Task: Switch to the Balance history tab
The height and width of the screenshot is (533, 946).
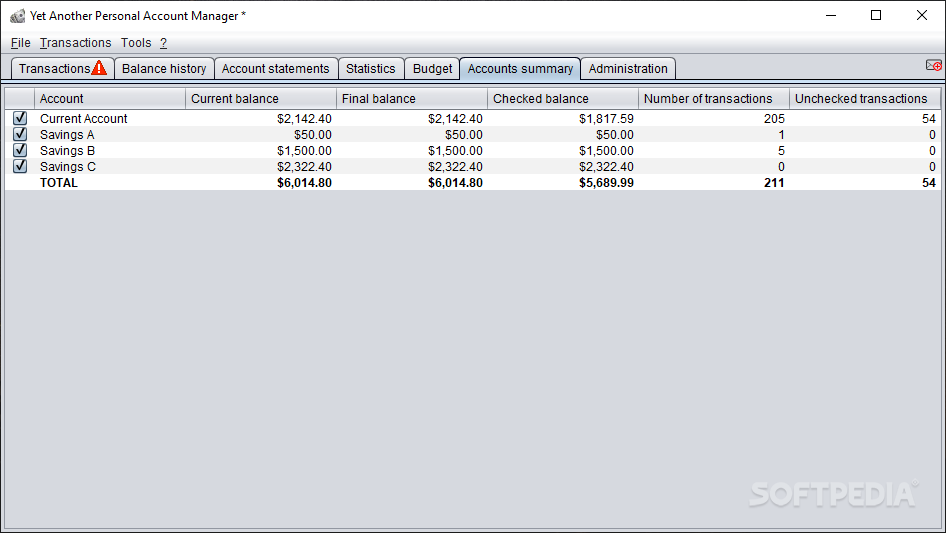Action: point(164,69)
